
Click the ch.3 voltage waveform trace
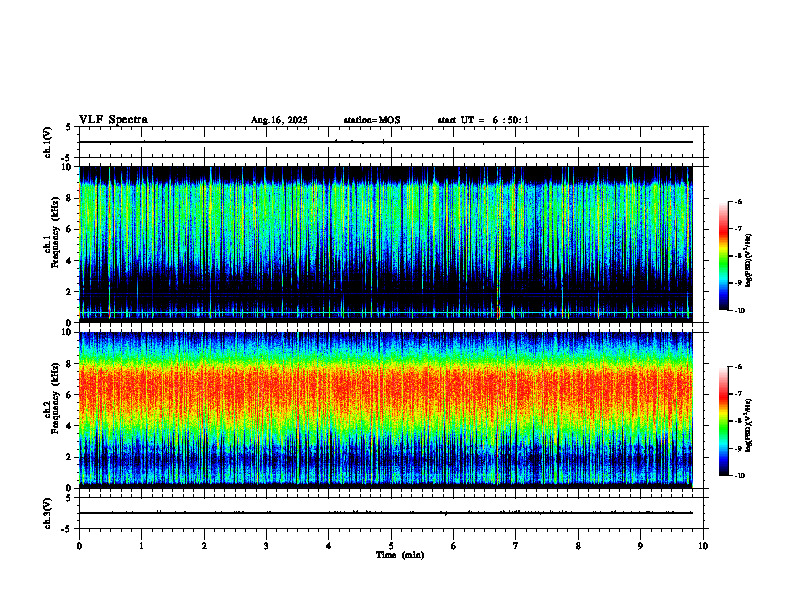coord(386,513)
